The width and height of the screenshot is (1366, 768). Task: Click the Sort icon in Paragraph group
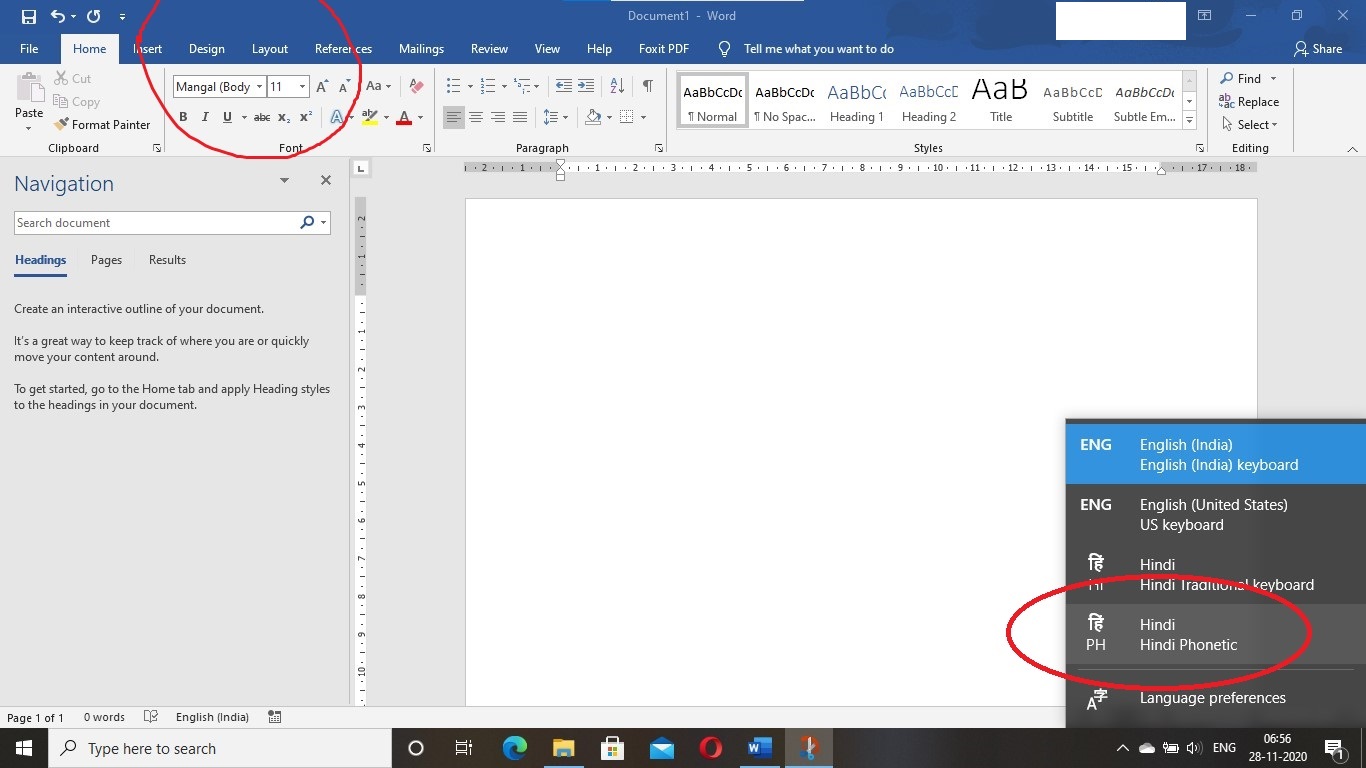(617, 86)
